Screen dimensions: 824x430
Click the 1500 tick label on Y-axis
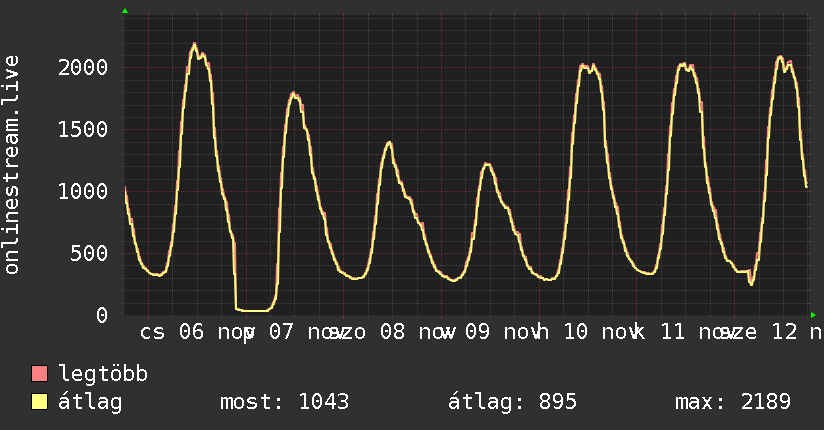point(84,129)
